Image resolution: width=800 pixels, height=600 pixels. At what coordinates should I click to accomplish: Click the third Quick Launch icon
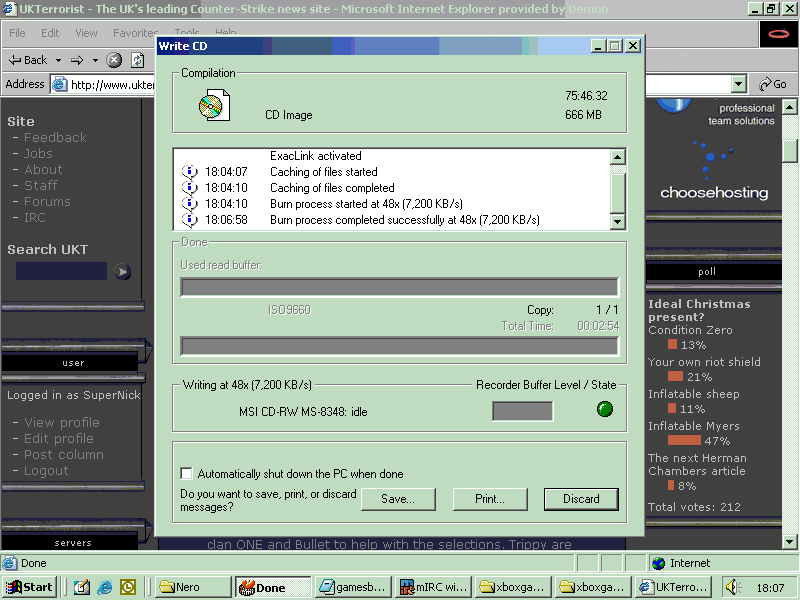pos(128,587)
